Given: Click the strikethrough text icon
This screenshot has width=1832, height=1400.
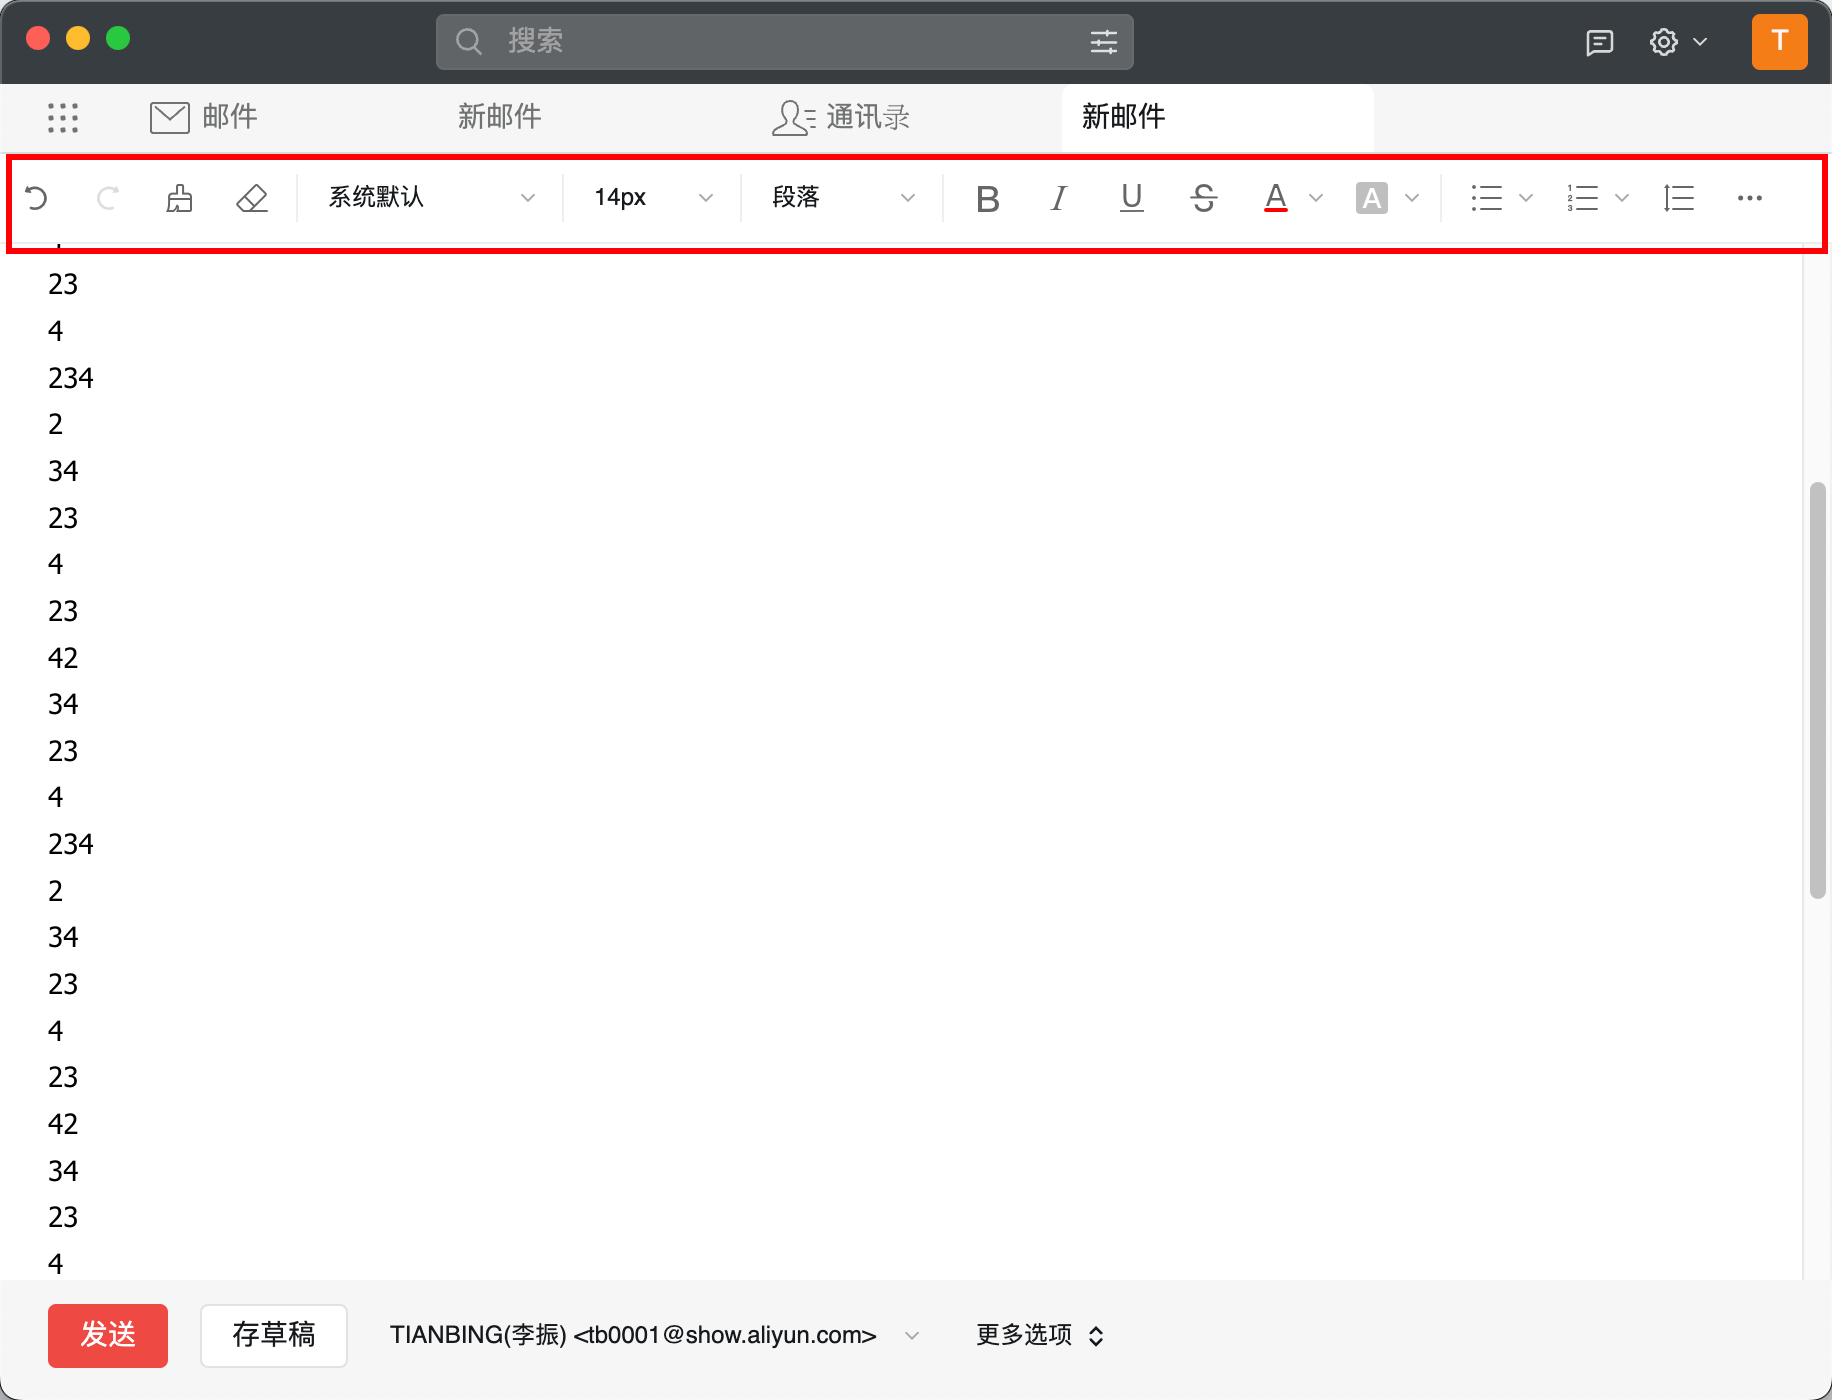Looking at the screenshot, I should coord(1204,198).
